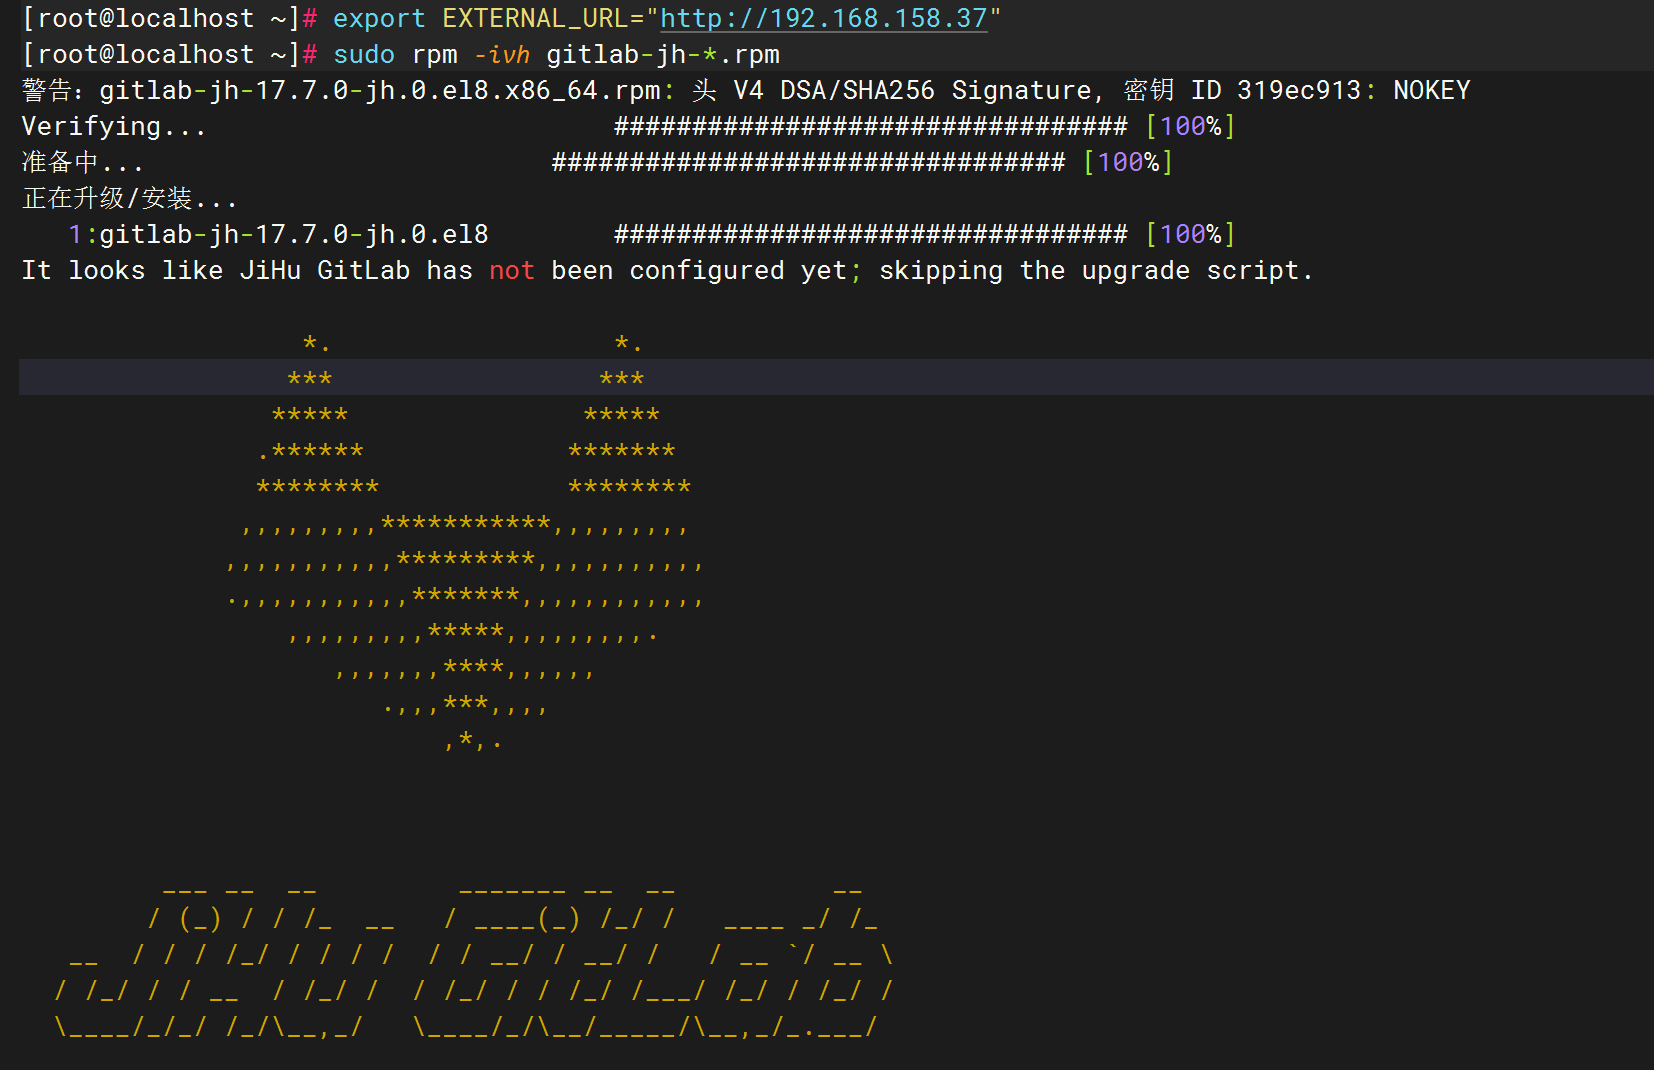This screenshot has height=1070, width=1654.
Task: Click the '正在升级/安装...' text
Action: (x=129, y=199)
